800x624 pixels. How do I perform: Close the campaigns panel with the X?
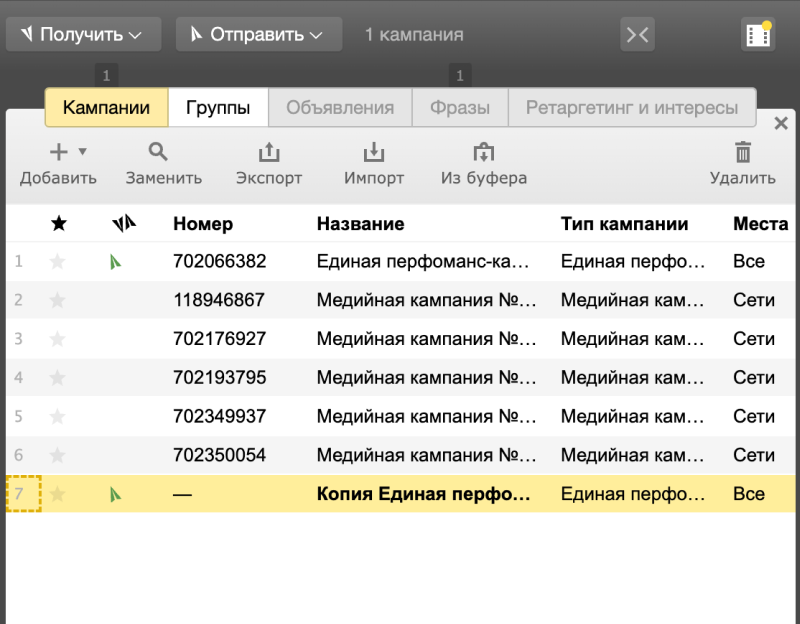tap(781, 124)
